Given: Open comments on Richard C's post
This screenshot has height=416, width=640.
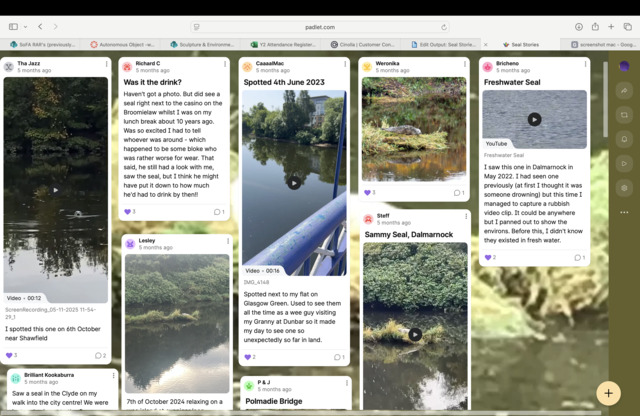Looking at the screenshot, I should [218, 212].
